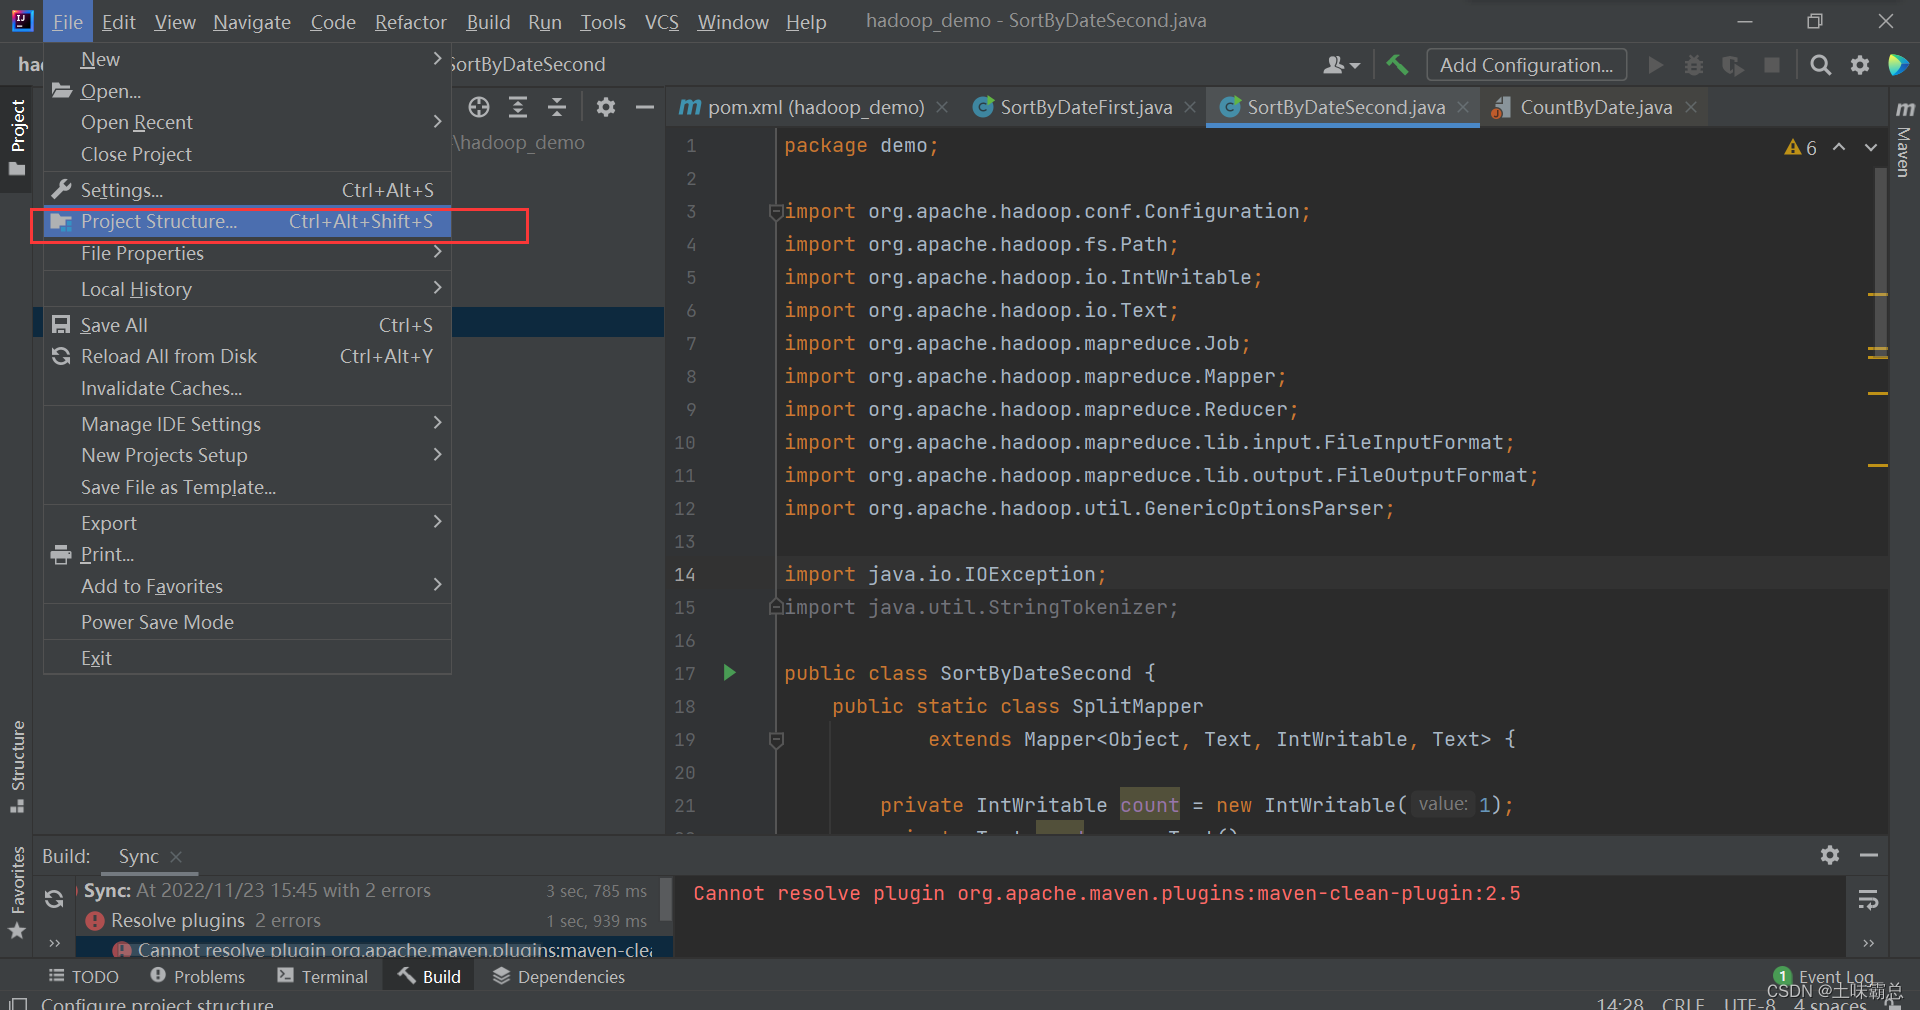This screenshot has height=1010, width=1920.
Task: Expand the New Projects Setup submenu
Action: pyautogui.click(x=248, y=455)
